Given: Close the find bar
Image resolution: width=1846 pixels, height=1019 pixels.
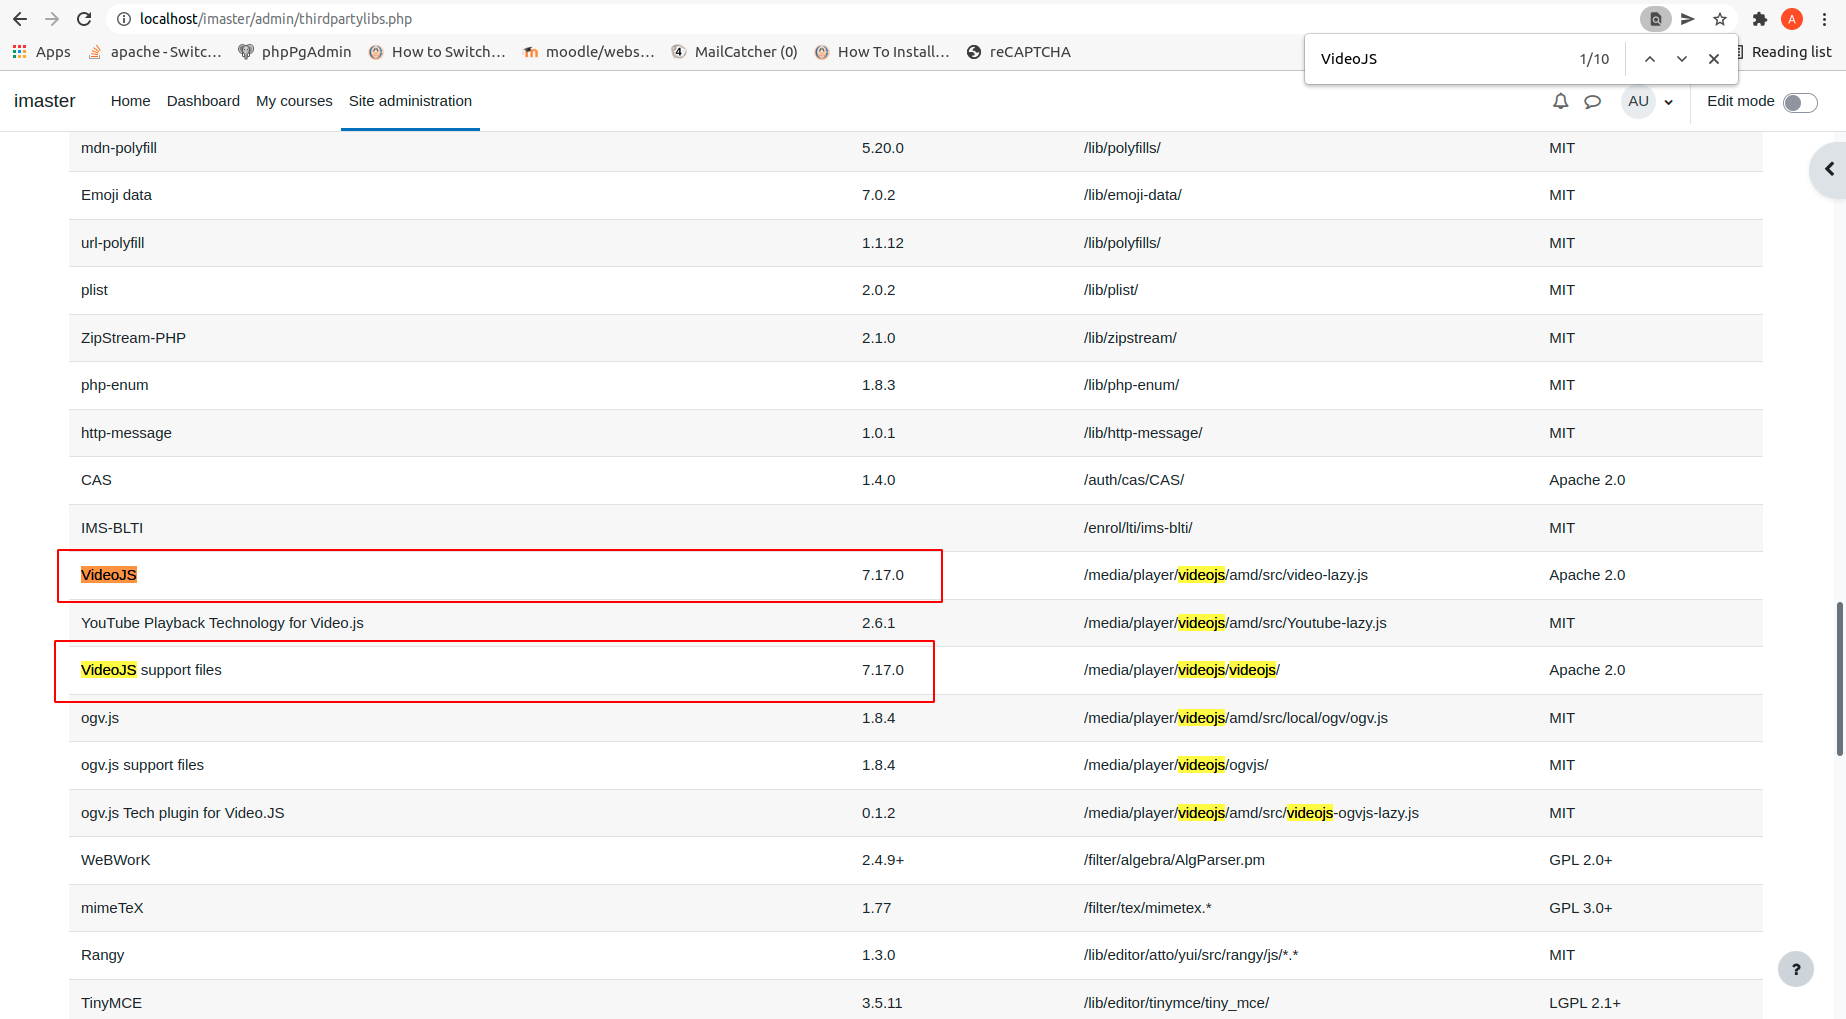Looking at the screenshot, I should [1714, 59].
